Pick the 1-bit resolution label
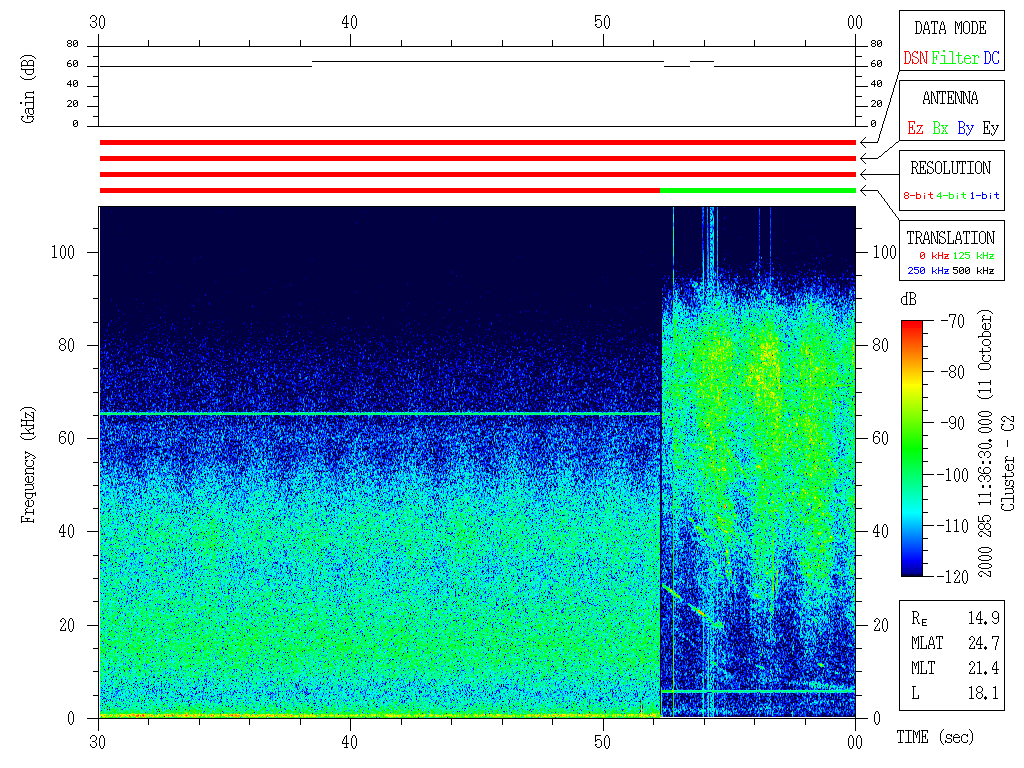The height and width of the screenshot is (768, 1024). pyautogui.click(x=984, y=196)
